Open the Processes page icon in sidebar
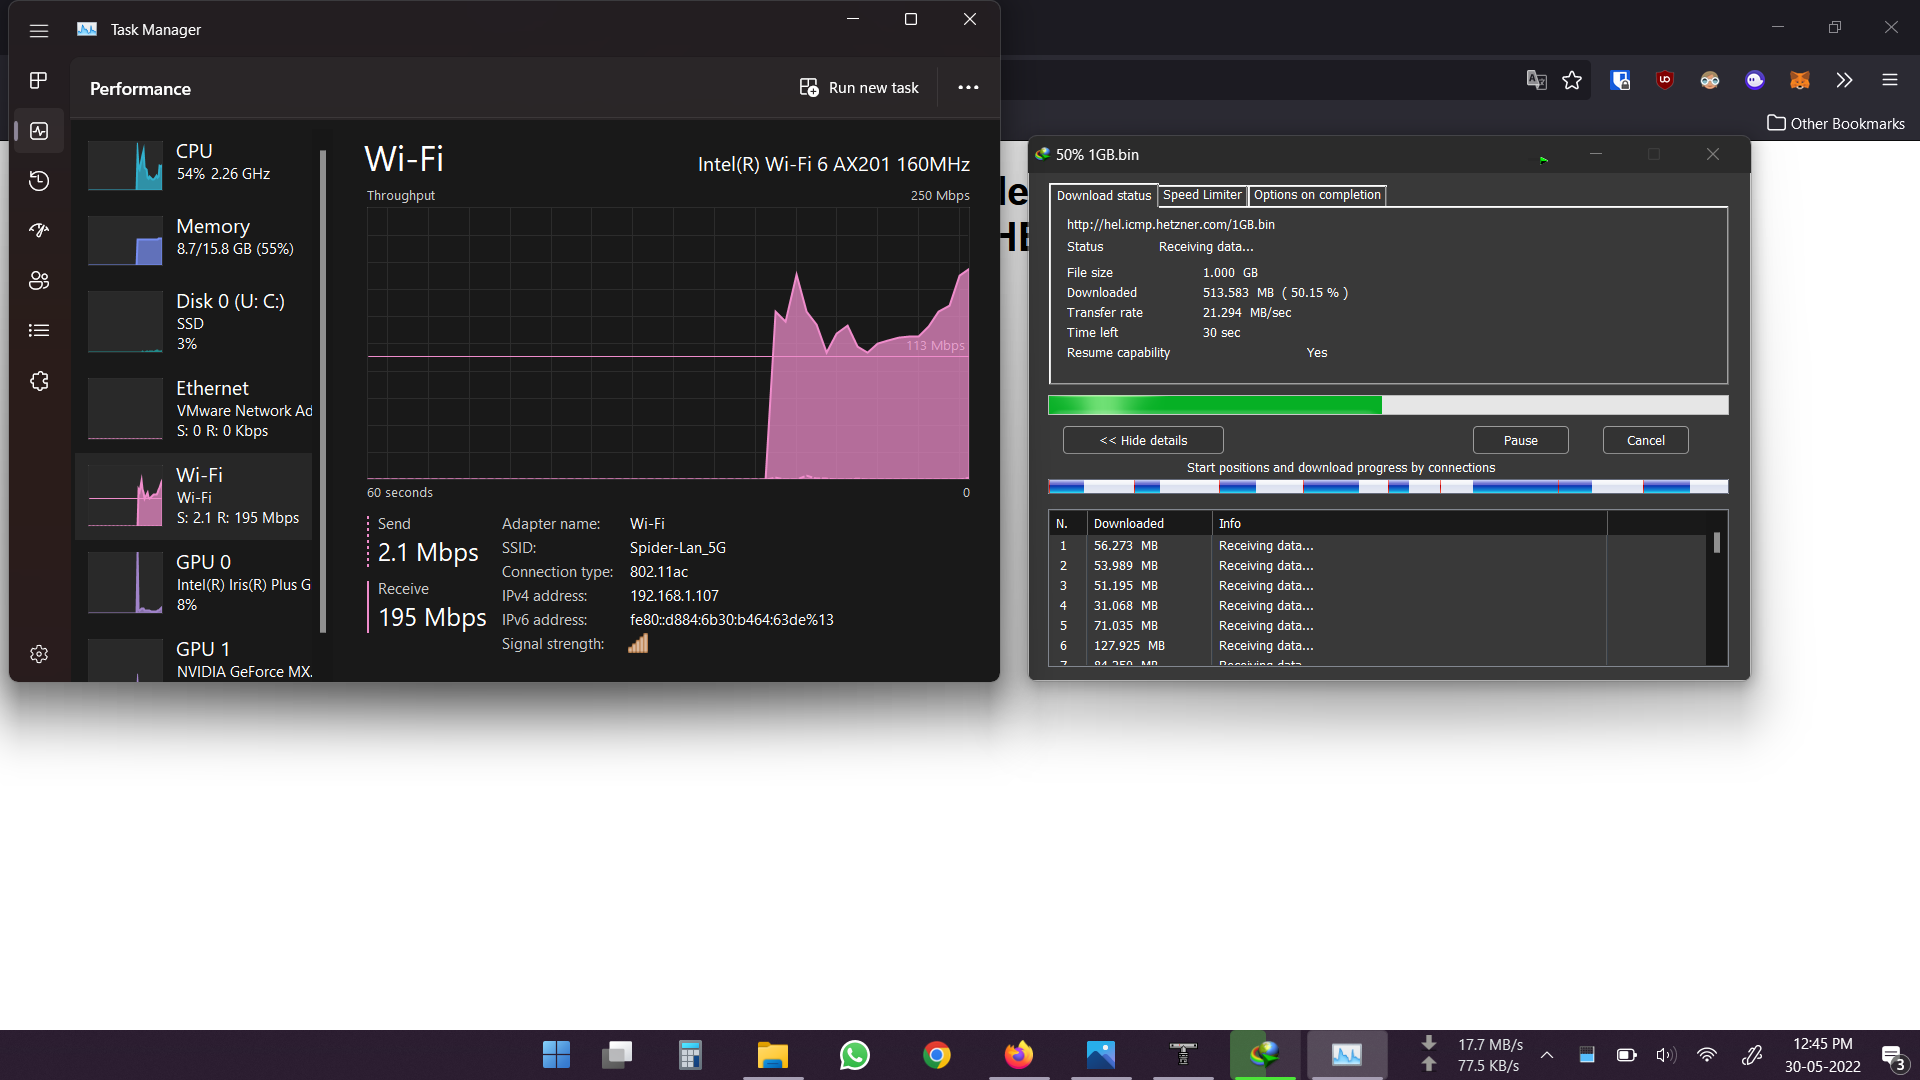This screenshot has width=1920, height=1080. coord(39,80)
